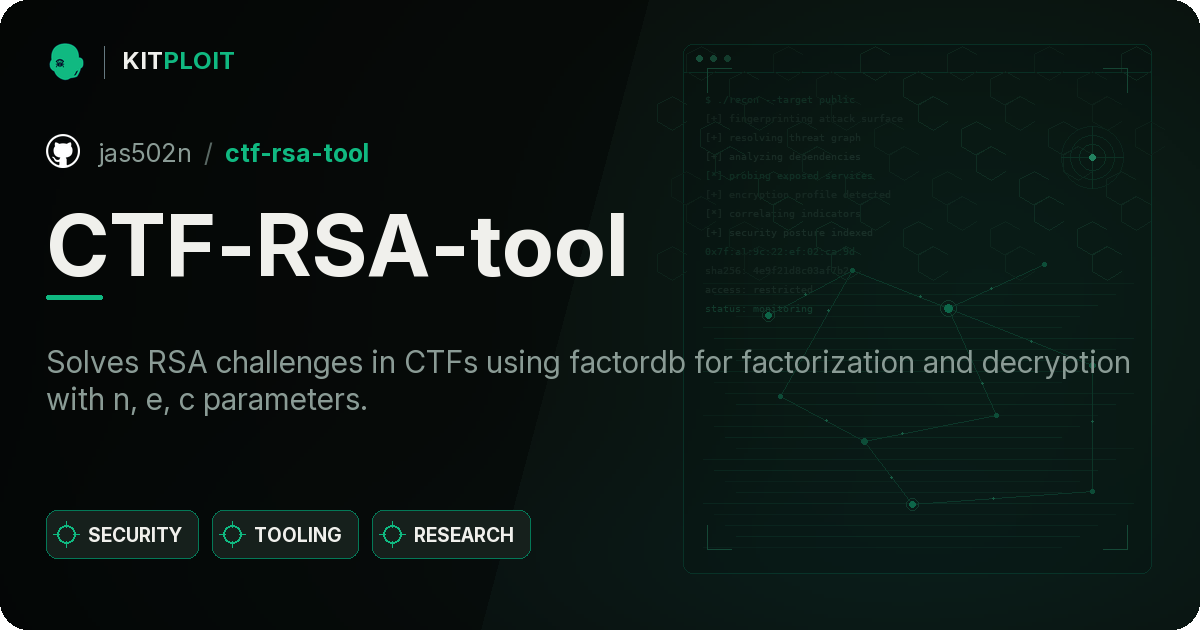The image size is (1200, 630).
Task: Click the radar target icon in terminal window
Action: [x=1092, y=157]
